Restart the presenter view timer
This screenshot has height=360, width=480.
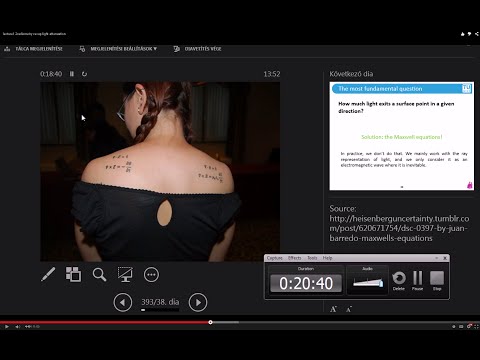[x=84, y=74]
